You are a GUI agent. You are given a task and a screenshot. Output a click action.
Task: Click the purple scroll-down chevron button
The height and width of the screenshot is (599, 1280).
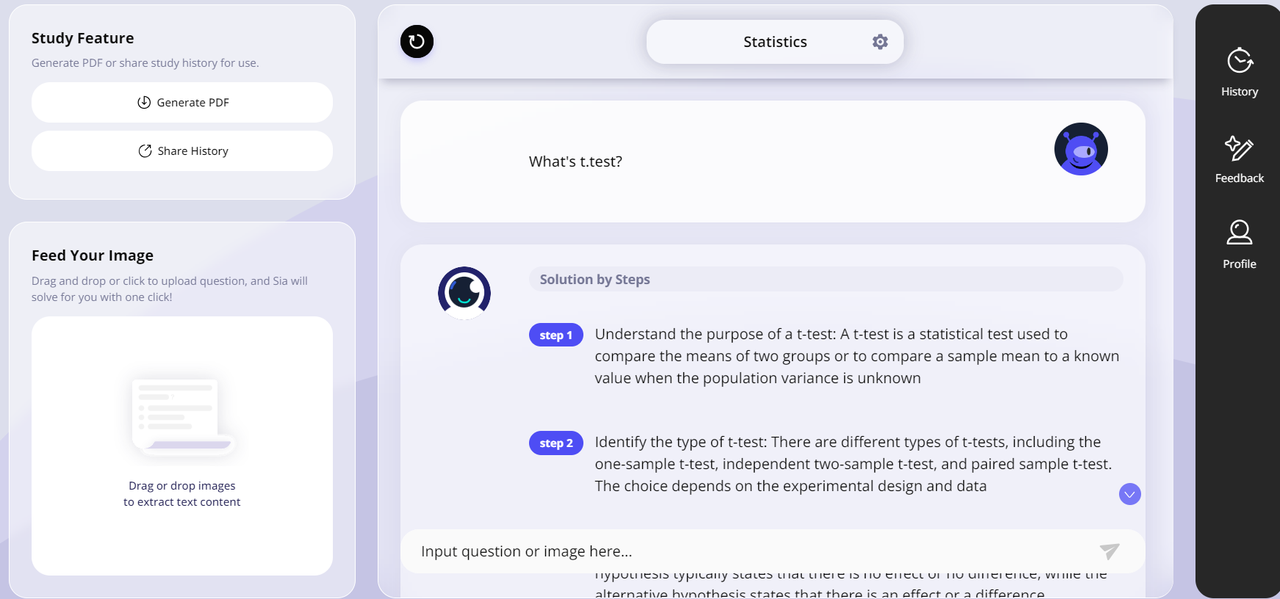[x=1130, y=494]
